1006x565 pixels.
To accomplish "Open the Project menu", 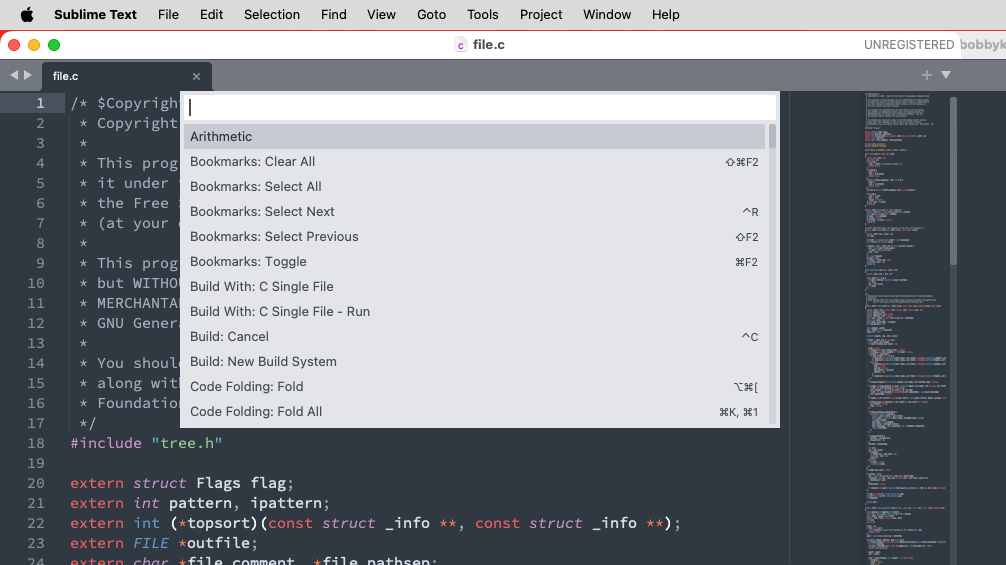I will 541,14.
